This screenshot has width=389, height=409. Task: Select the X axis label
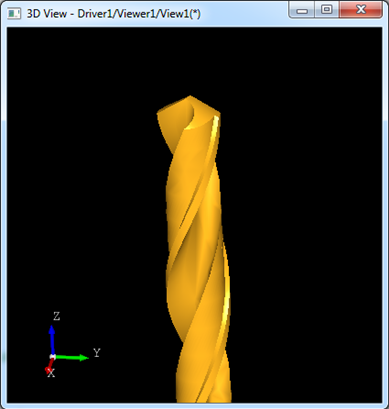point(51,374)
